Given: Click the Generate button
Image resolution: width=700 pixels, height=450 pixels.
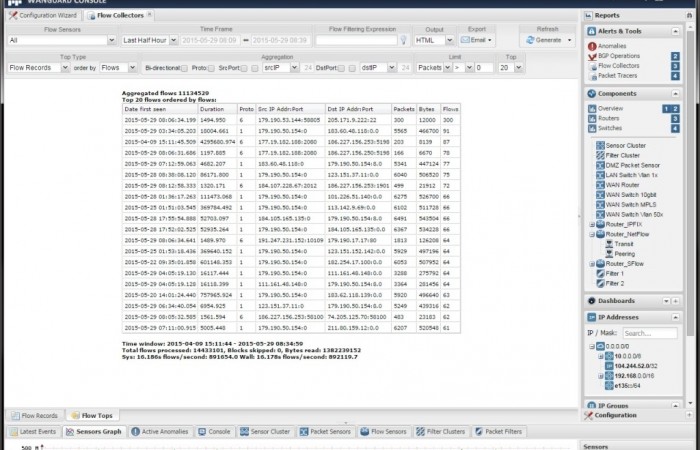Looking at the screenshot, I should [x=544, y=40].
